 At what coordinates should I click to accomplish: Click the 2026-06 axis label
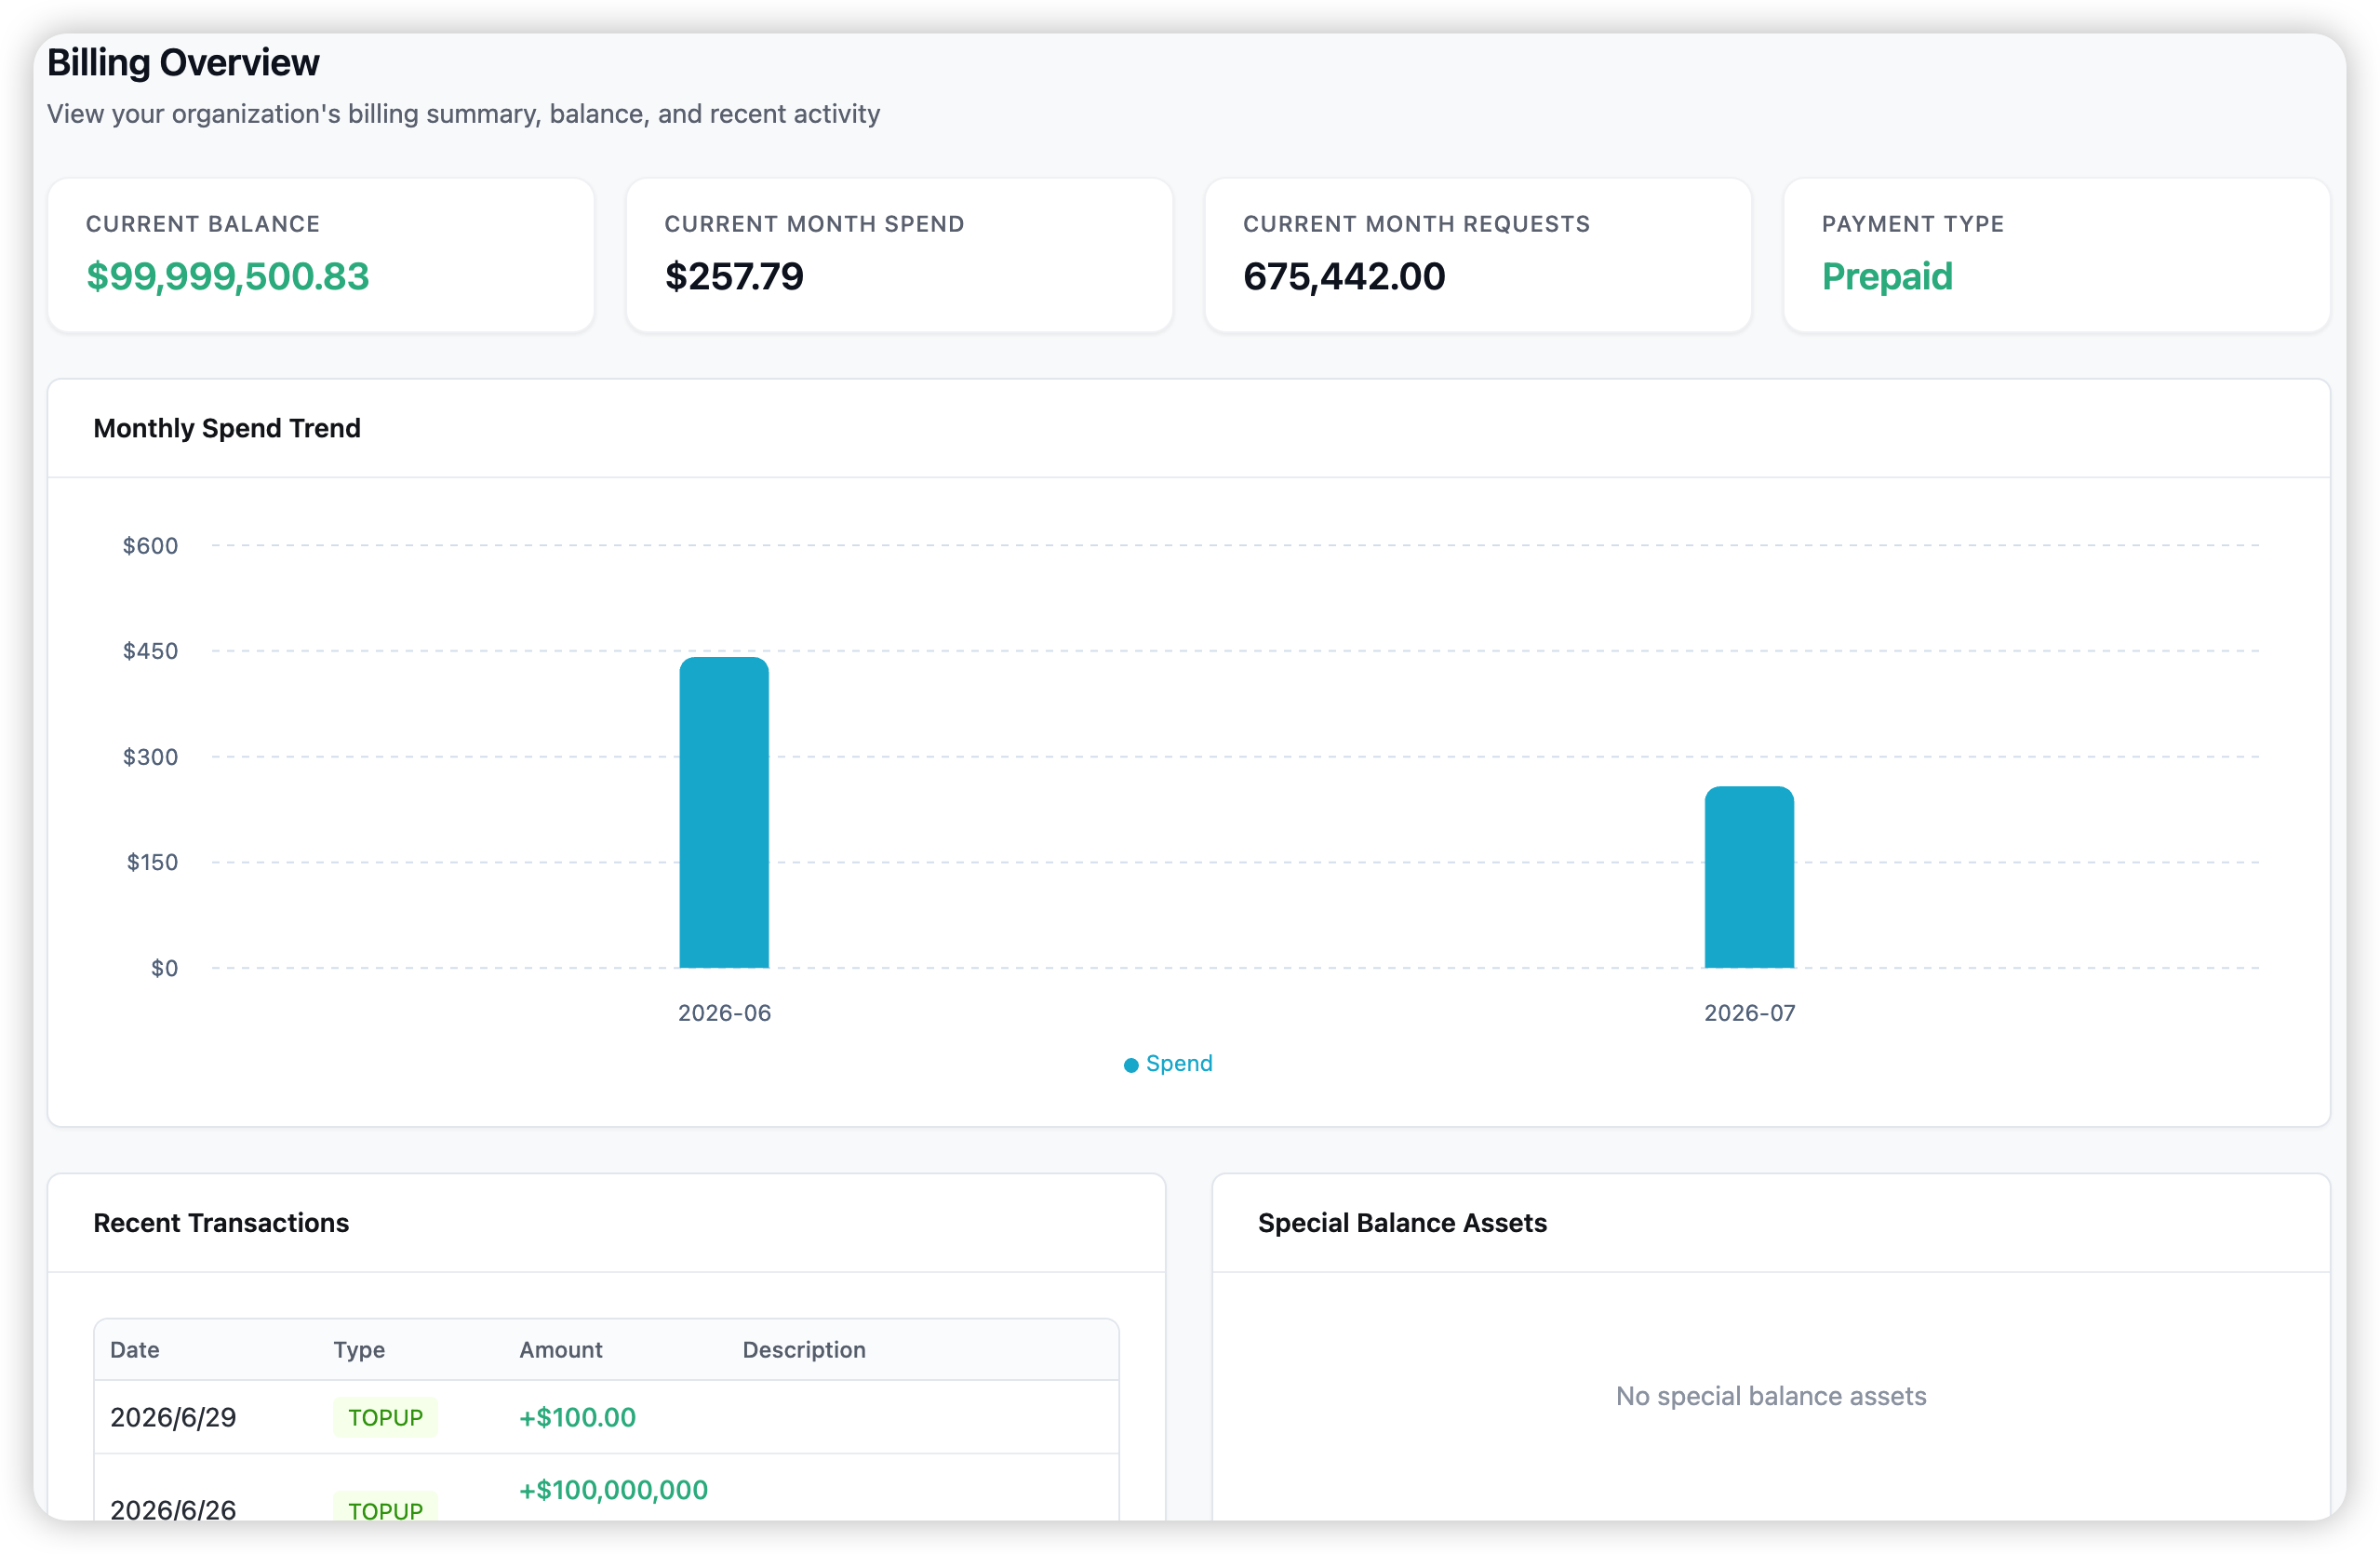coord(724,1013)
